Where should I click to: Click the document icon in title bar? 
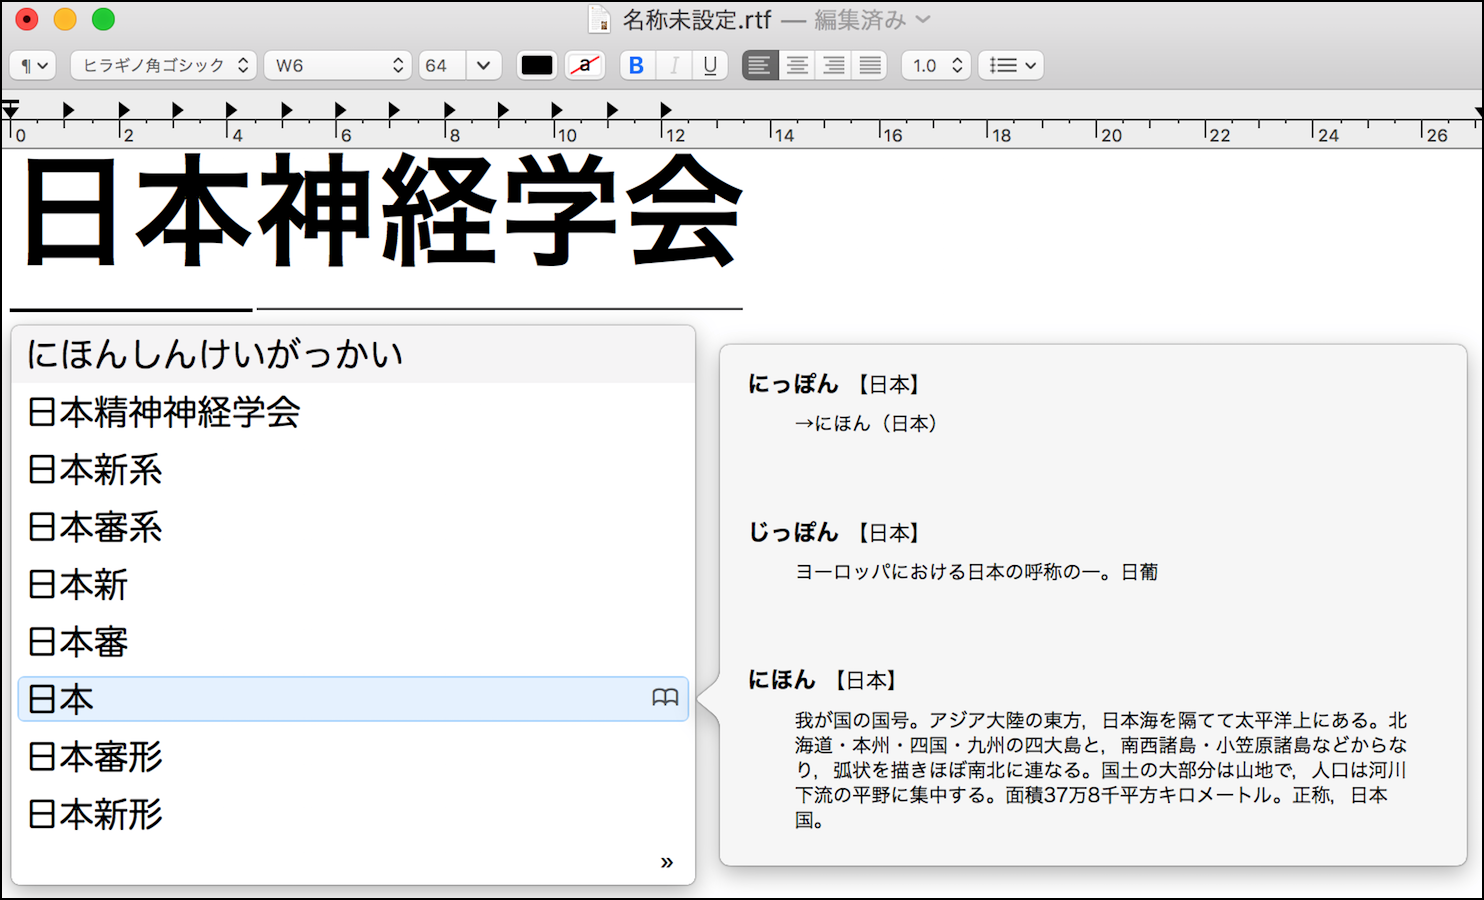pyautogui.click(x=599, y=19)
